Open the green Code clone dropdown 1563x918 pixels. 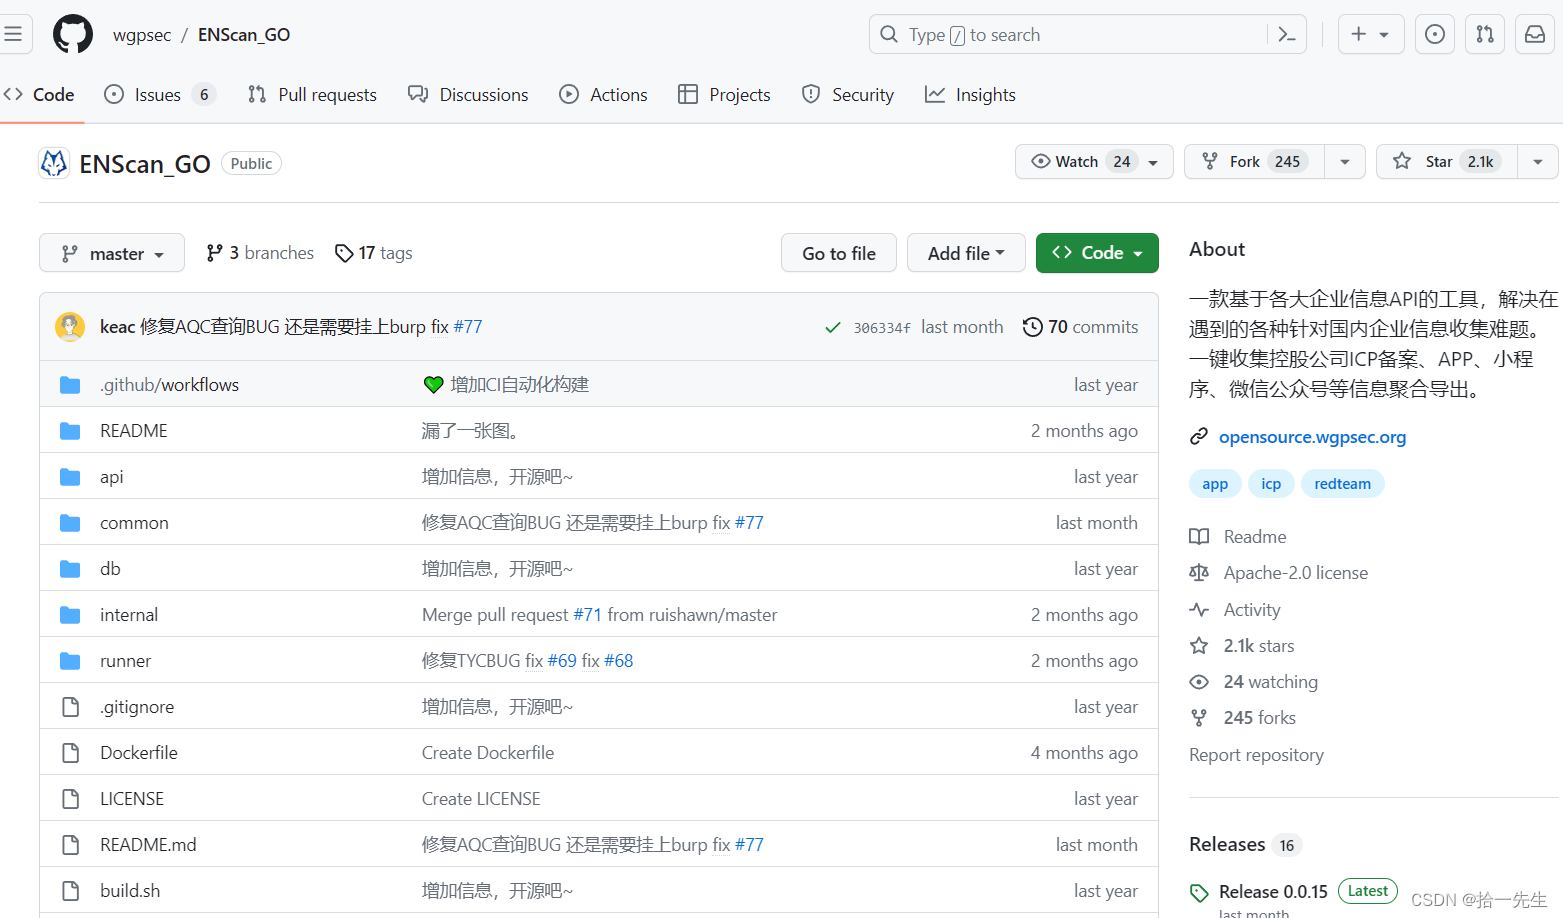(x=1097, y=253)
